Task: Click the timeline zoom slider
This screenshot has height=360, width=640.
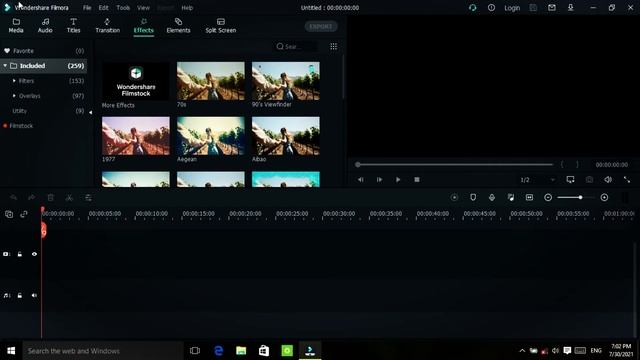Action: click(x=576, y=198)
